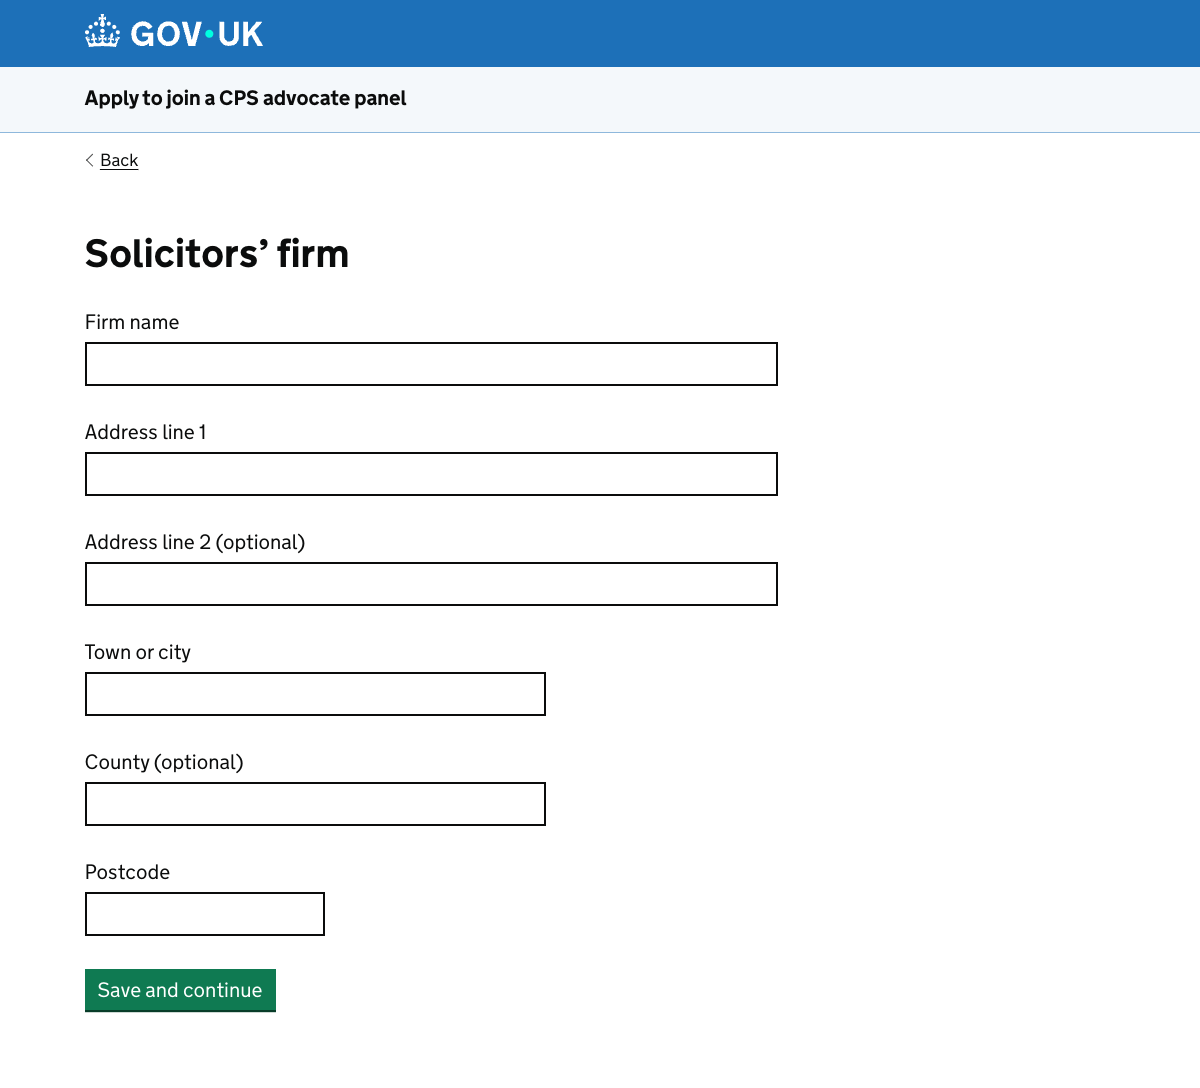
Task: Focus the Firm name input field
Action: point(430,364)
